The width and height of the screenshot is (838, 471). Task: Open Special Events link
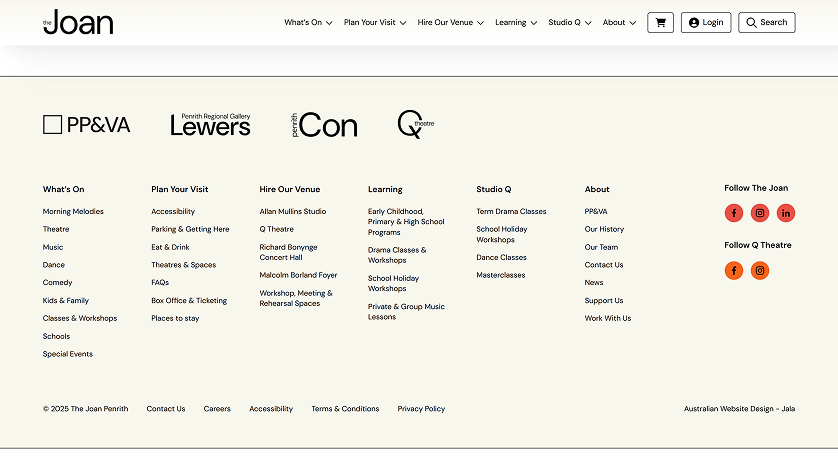tap(68, 354)
